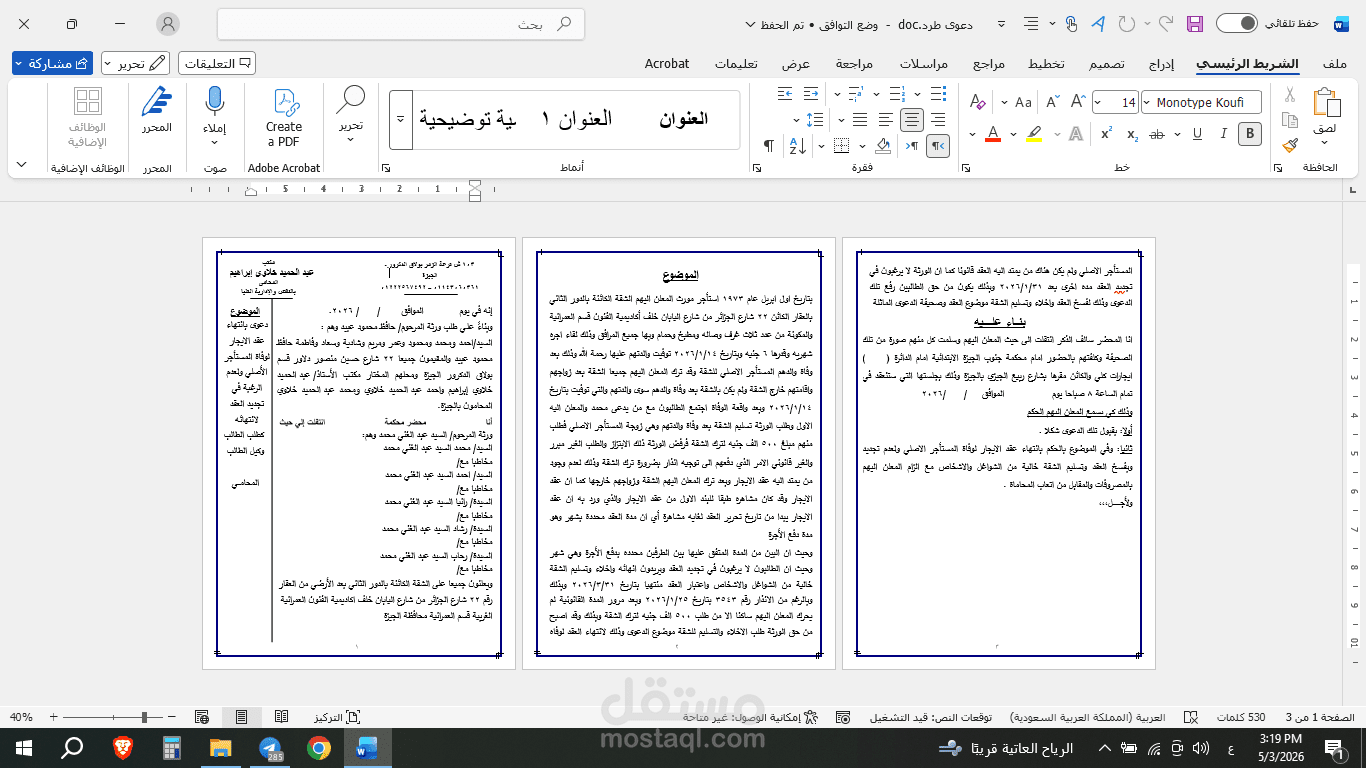This screenshot has width=1366, height=768.
Task: Click the Copy icon in clipboard group
Action: point(1290,120)
